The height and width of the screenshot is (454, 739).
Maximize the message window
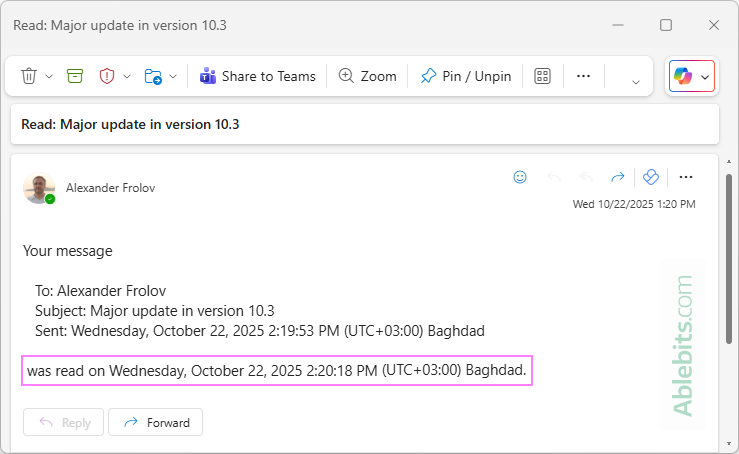tap(665, 25)
